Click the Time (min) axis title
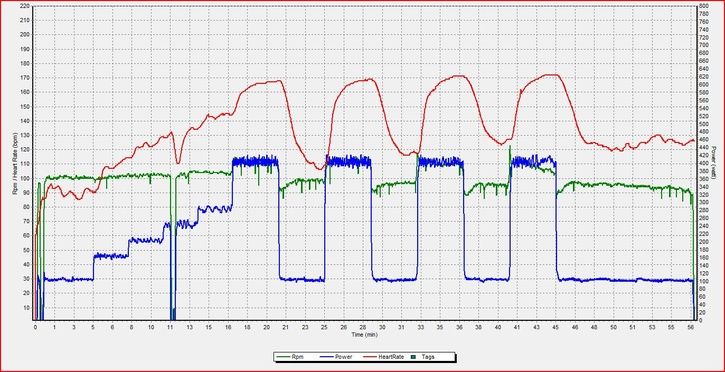The image size is (725, 372). click(364, 334)
